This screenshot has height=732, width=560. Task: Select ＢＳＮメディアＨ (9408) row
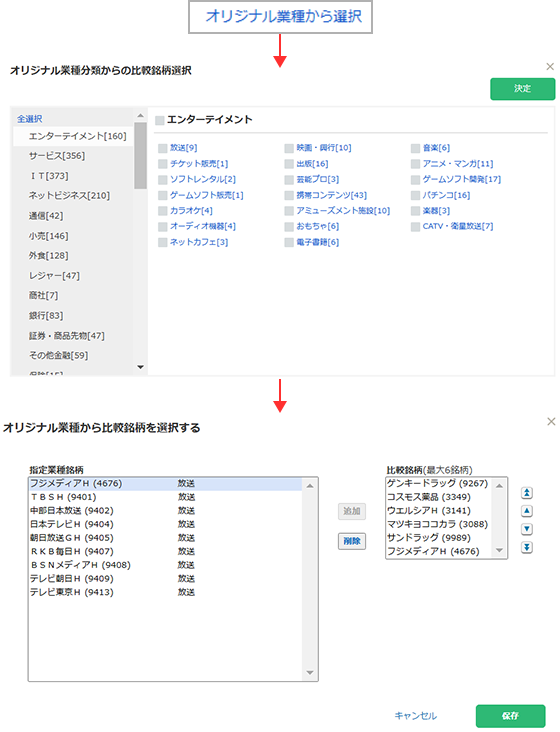click(x=166, y=565)
